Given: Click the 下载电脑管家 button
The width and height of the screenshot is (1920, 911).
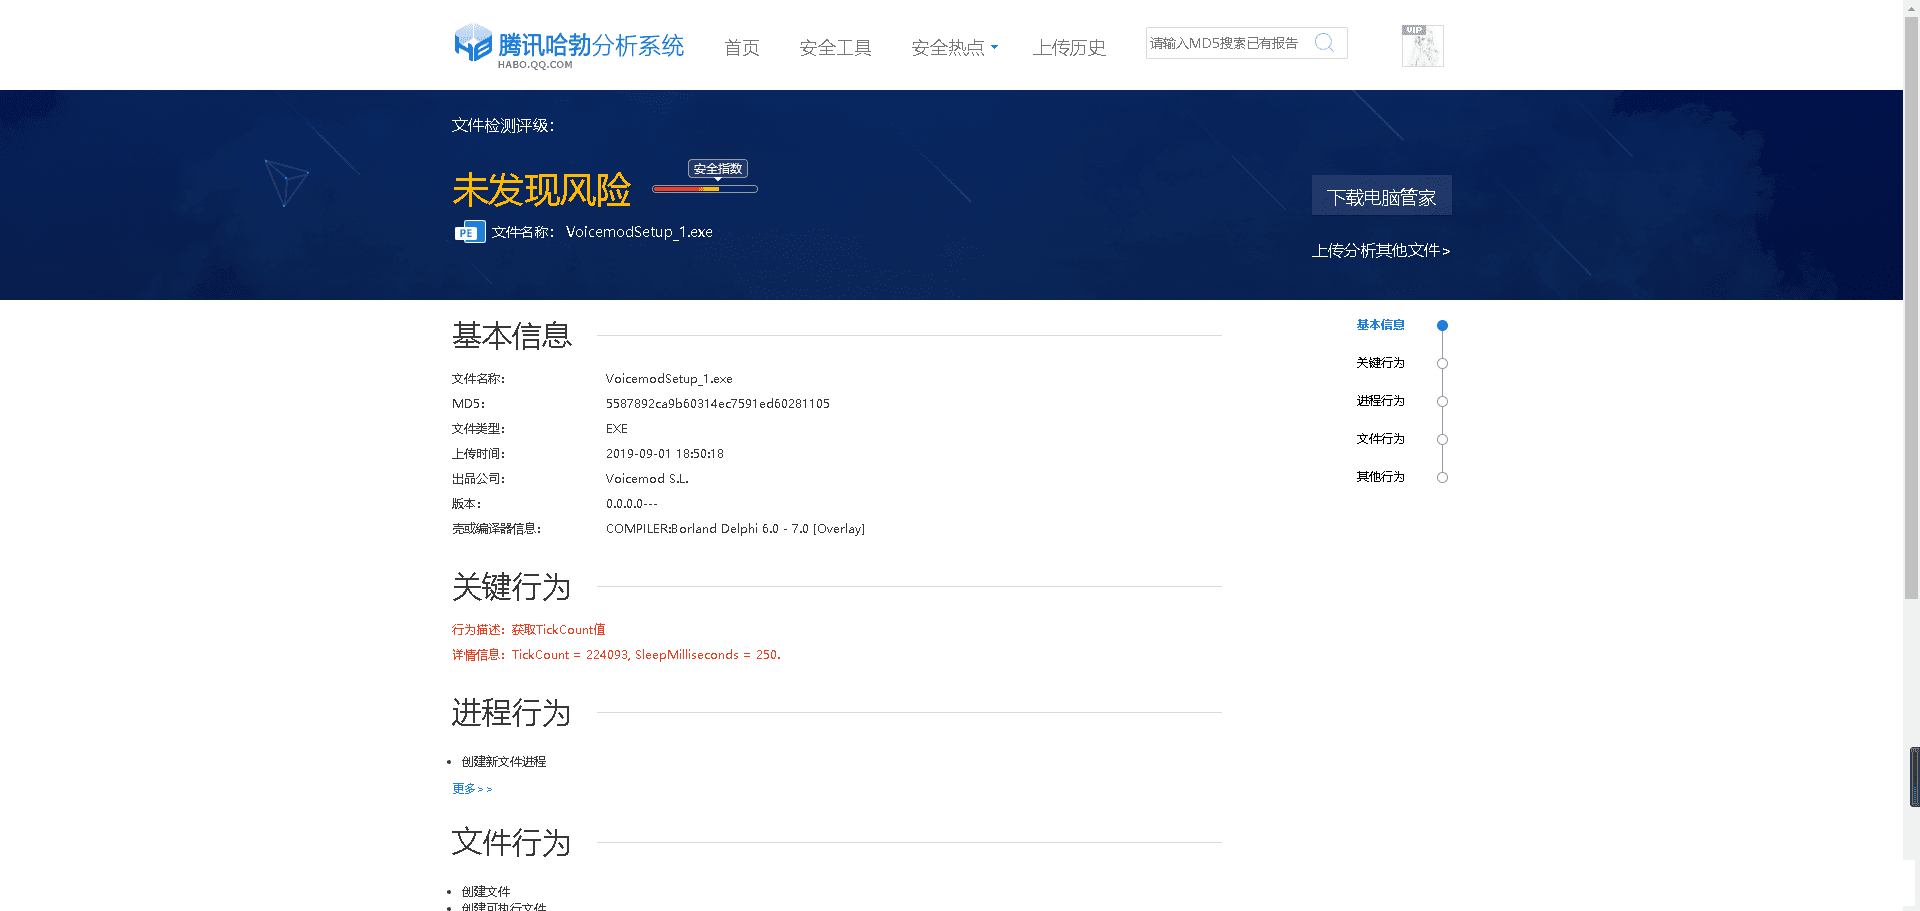Looking at the screenshot, I should (x=1381, y=196).
